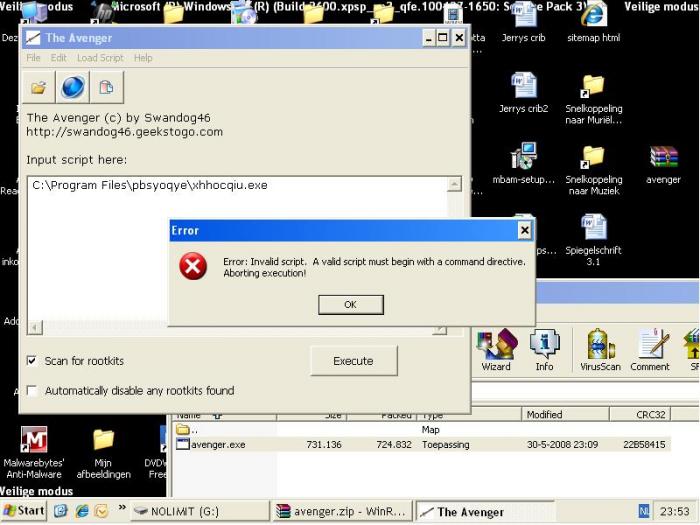The image size is (700, 525).
Task: Select avenger.exe in the WinRAR file list
Action: click(x=423, y=445)
